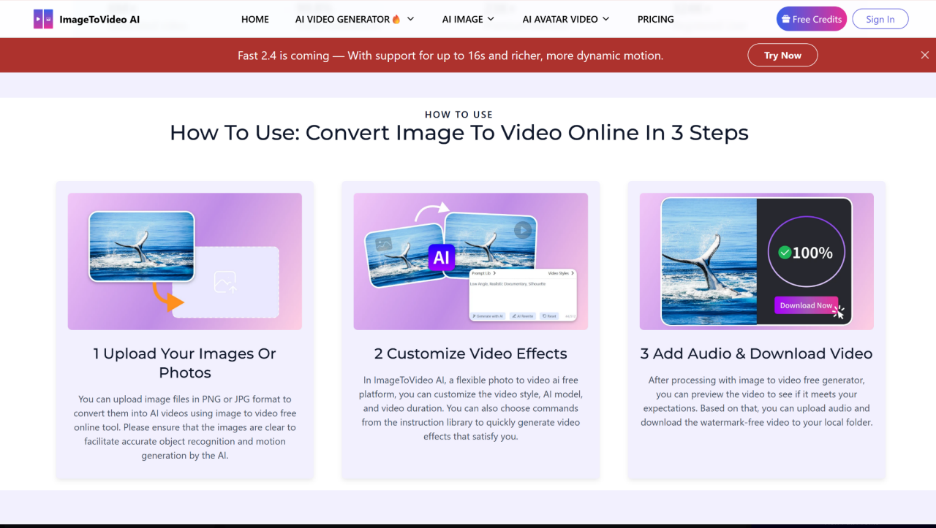Screen dimensions: 936x528
Task: Click the Download Now button in illustration
Action: [x=805, y=305]
